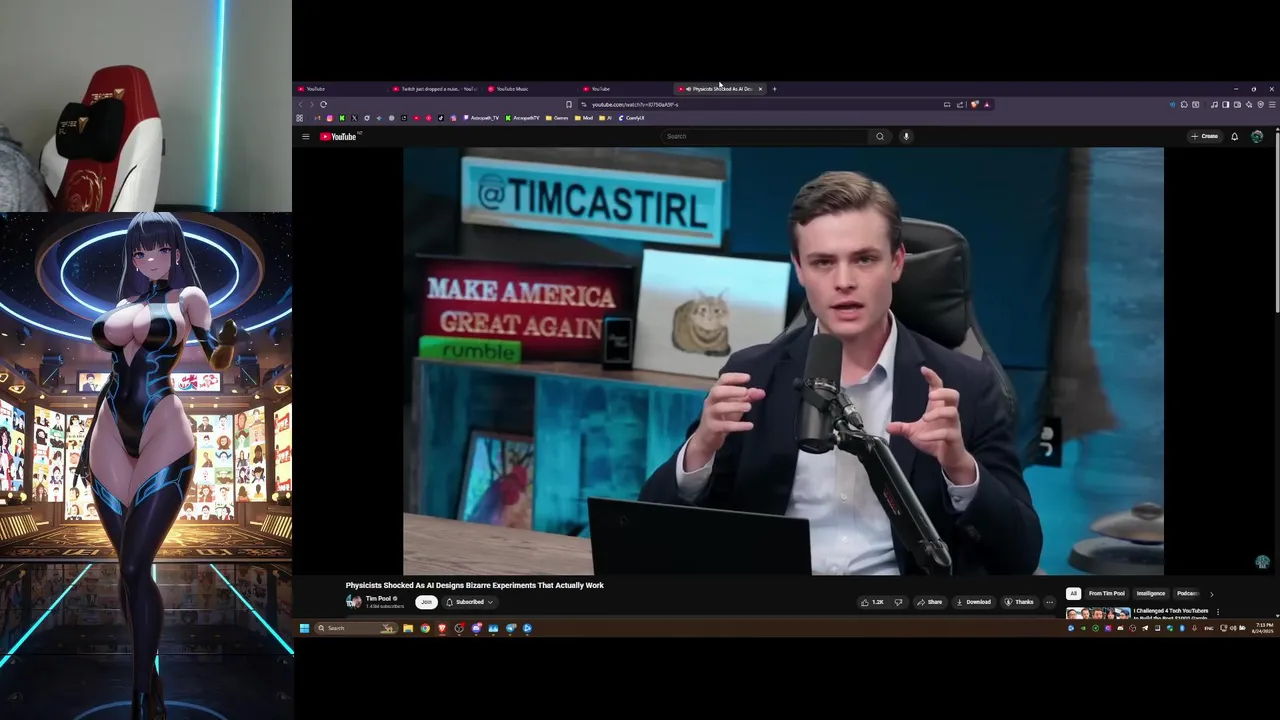1280x720 pixels.
Task: Switch to the 'Twitch just dropped a nuke' tab
Action: tap(436, 89)
